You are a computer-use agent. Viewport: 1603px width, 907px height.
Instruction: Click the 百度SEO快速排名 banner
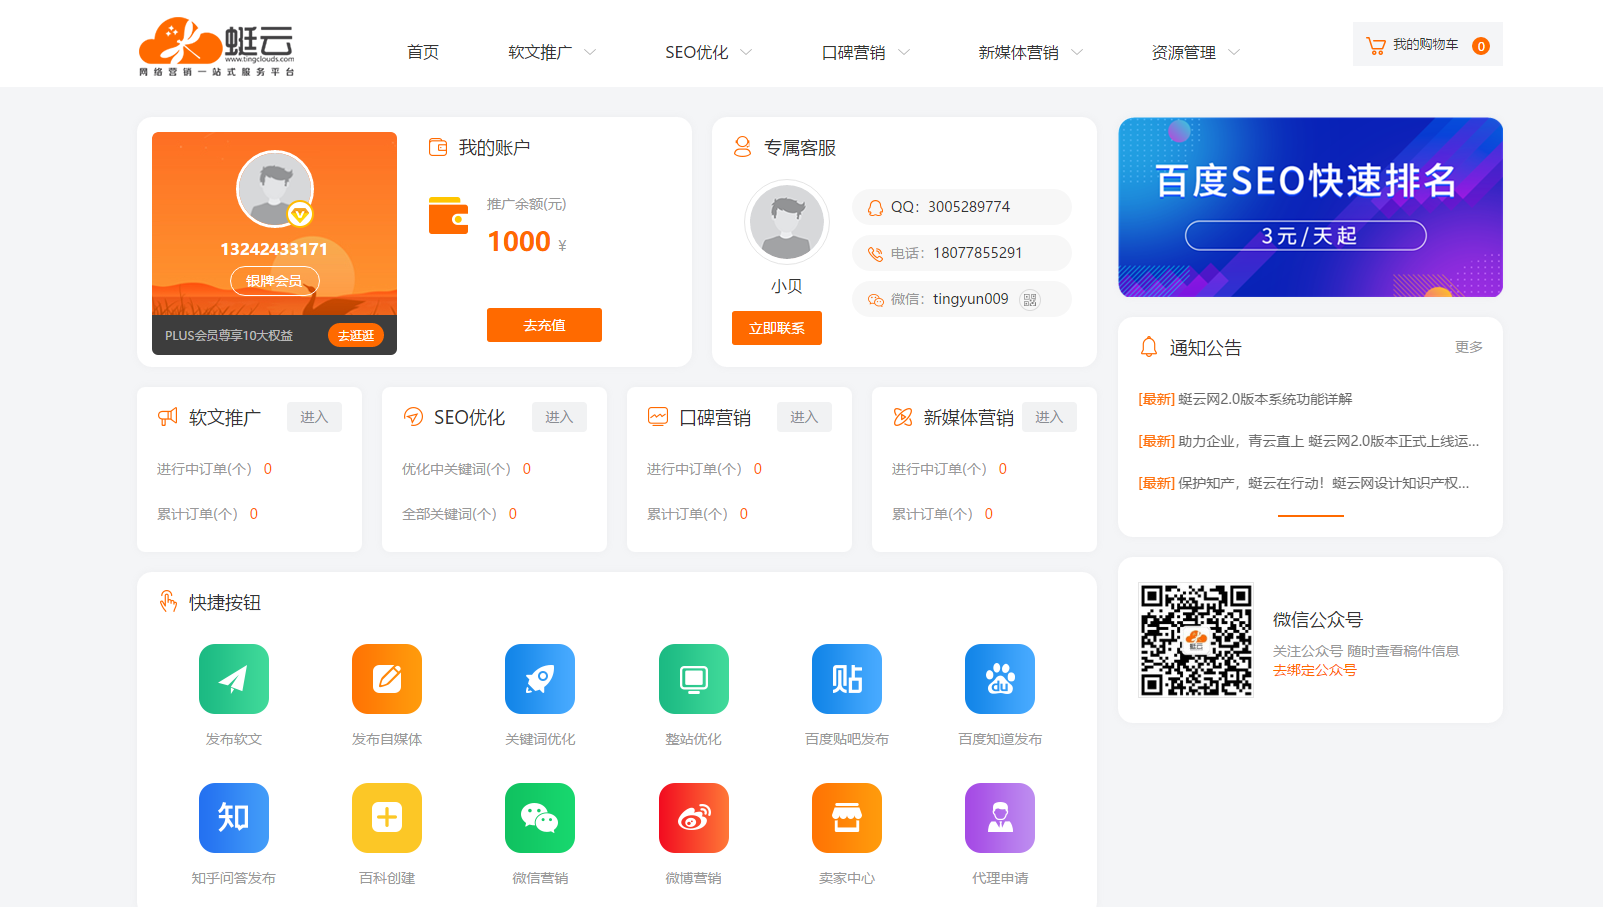pyautogui.click(x=1310, y=207)
